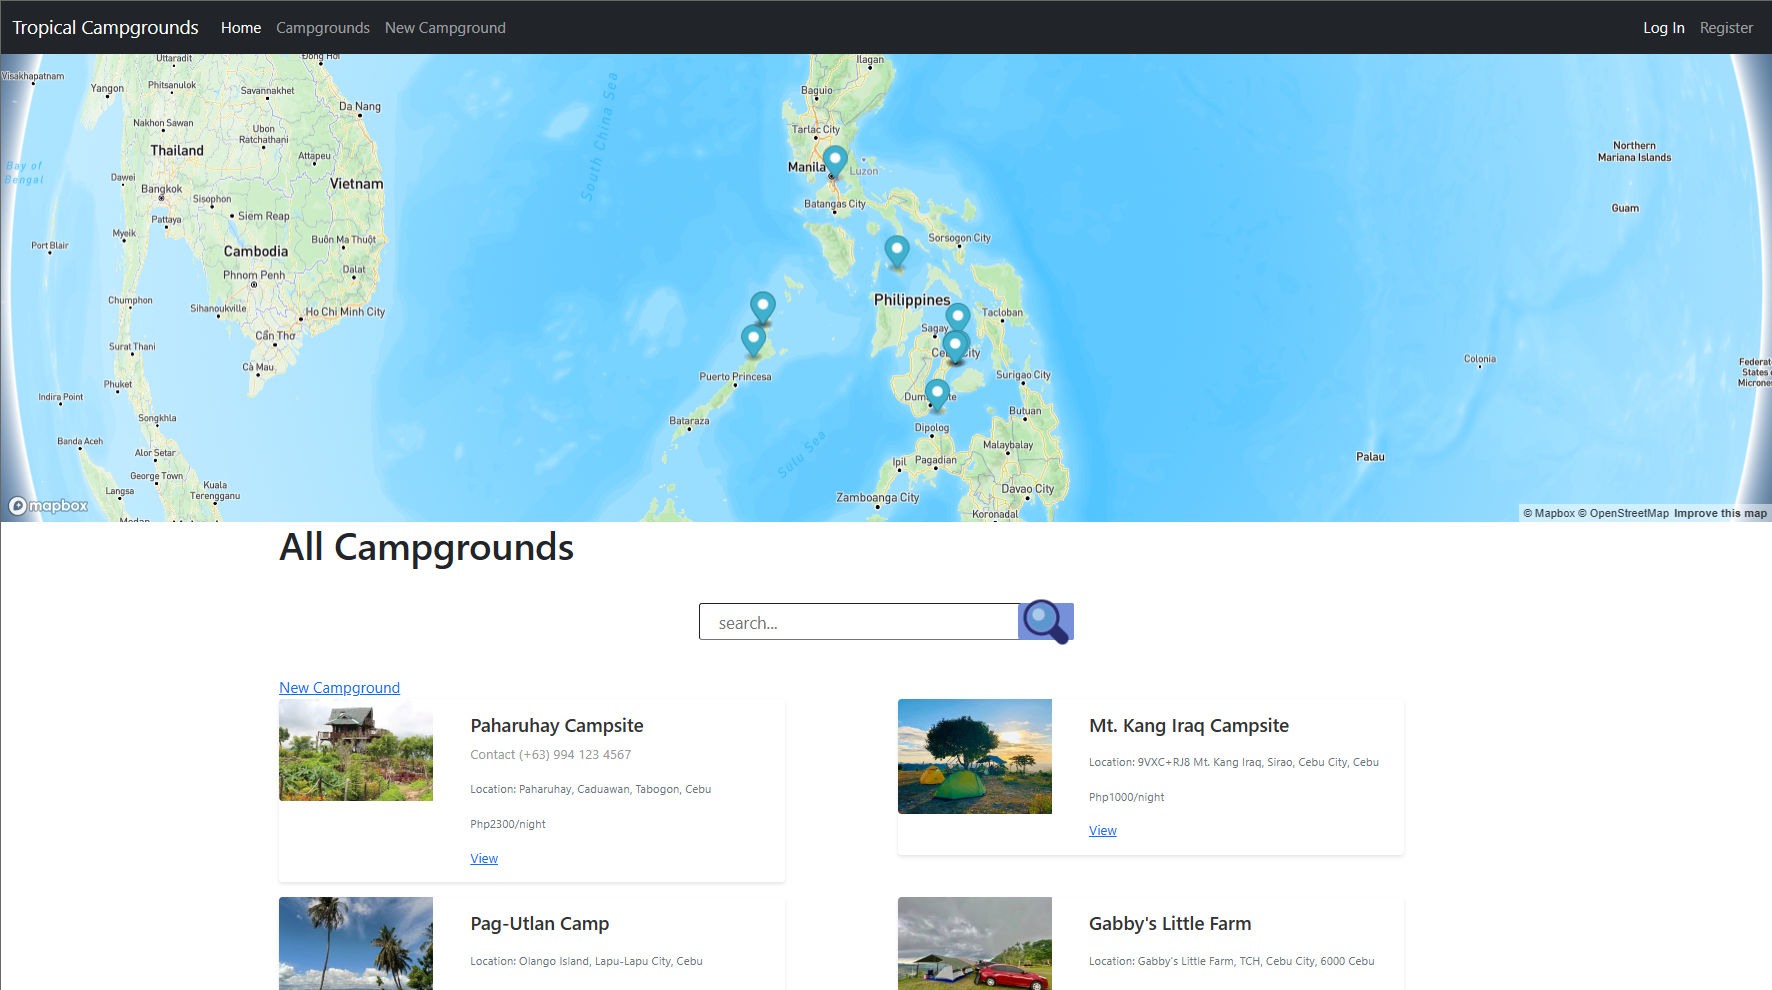Select the map marker above Puerto Princesa
1772x990 pixels.
point(753,341)
